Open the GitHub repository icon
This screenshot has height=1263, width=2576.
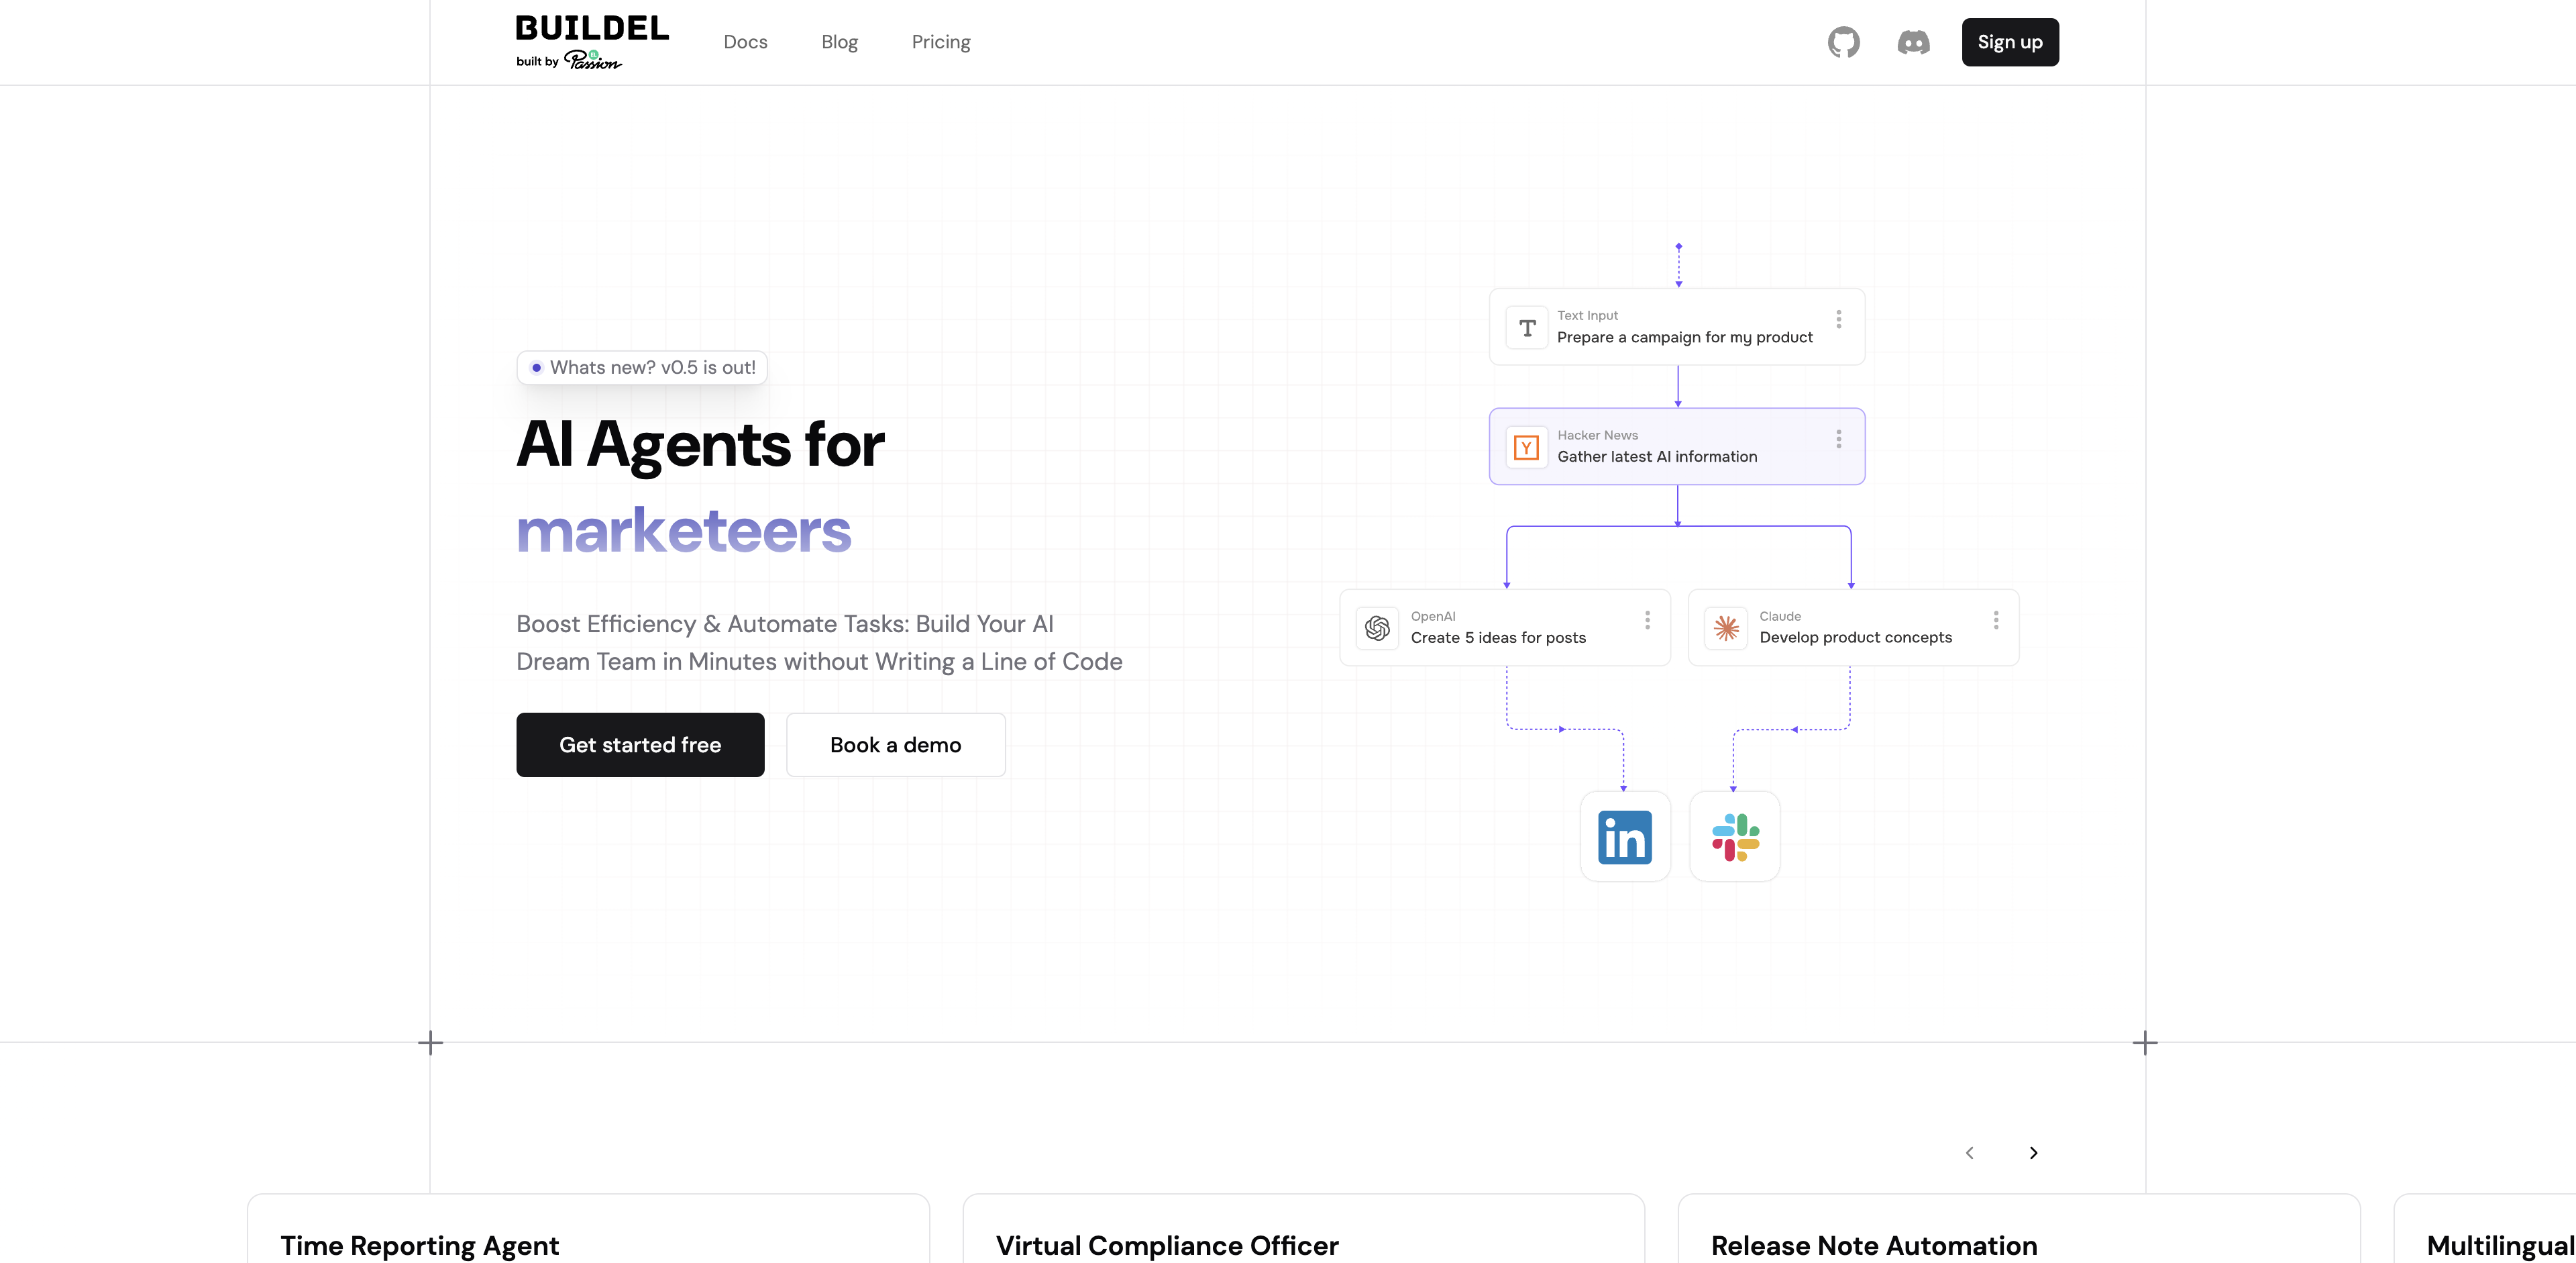point(1843,42)
